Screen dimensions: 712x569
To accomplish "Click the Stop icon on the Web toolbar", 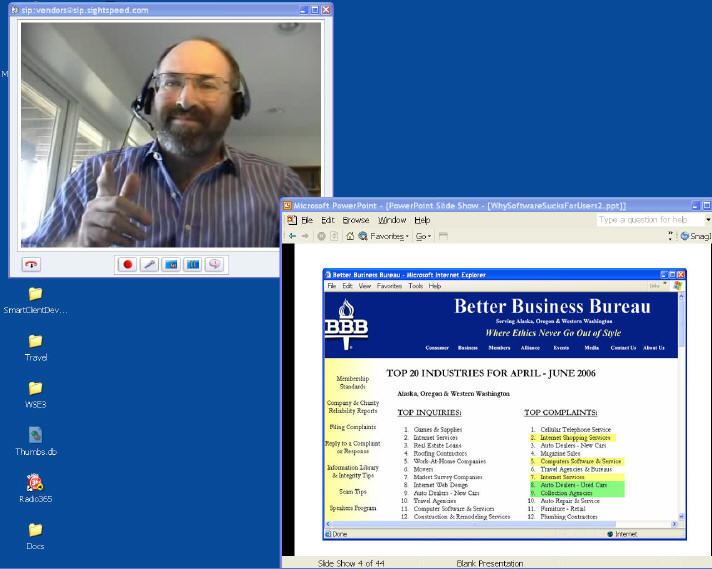I will [x=321, y=236].
